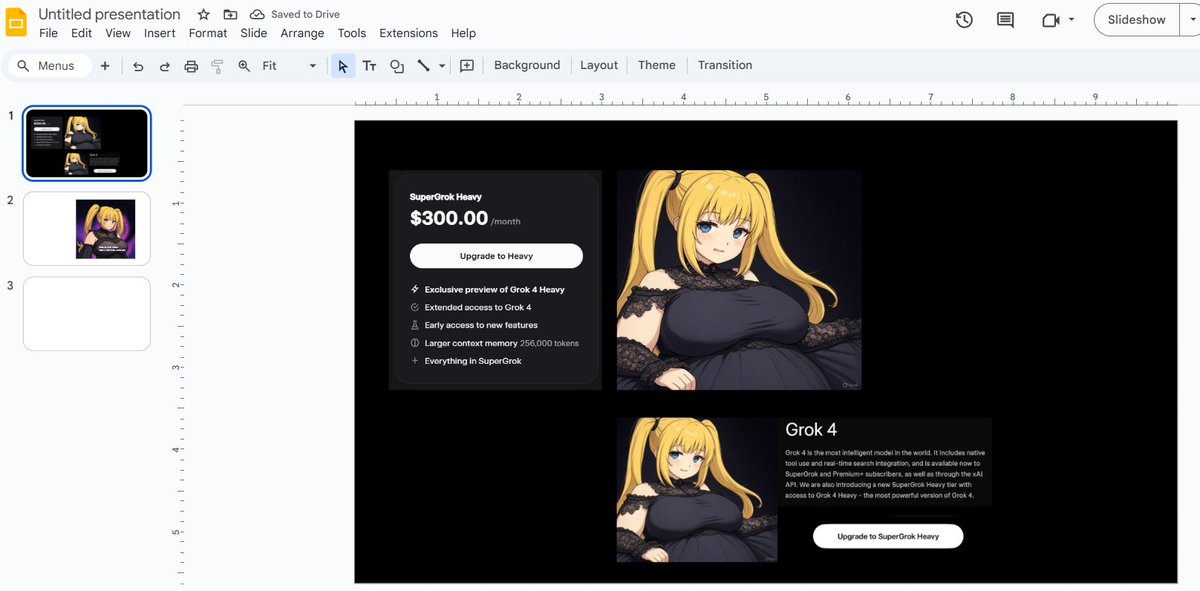Open the Extensions menu
Viewport: 1200px width, 591px height.
click(x=408, y=33)
